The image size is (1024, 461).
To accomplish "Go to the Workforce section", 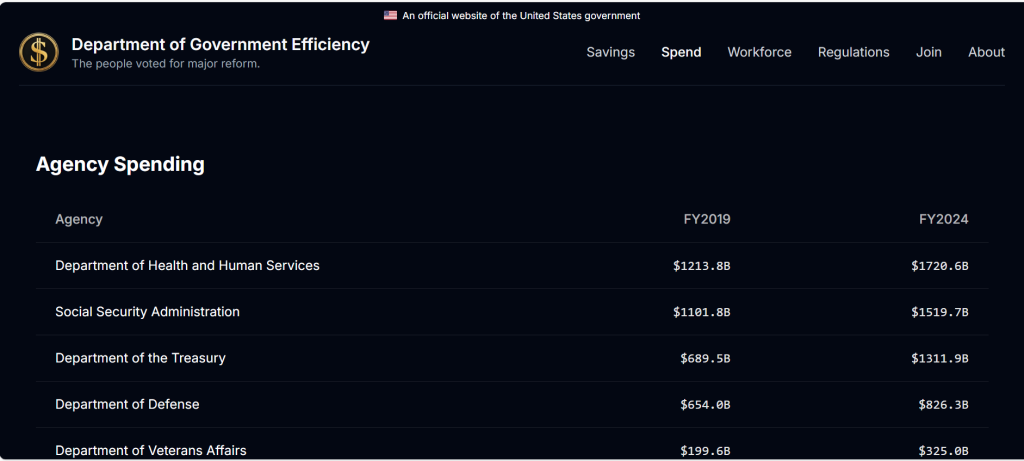I will click(759, 52).
